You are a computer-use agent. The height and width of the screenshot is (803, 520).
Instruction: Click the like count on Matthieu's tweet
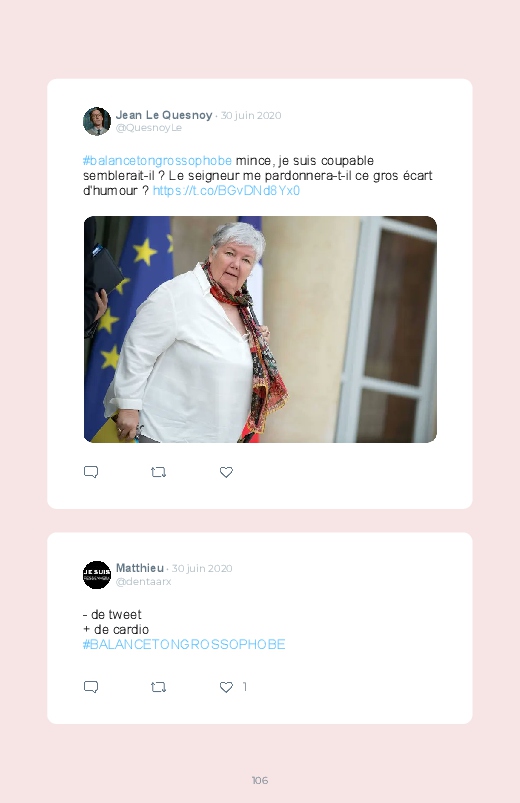point(245,687)
